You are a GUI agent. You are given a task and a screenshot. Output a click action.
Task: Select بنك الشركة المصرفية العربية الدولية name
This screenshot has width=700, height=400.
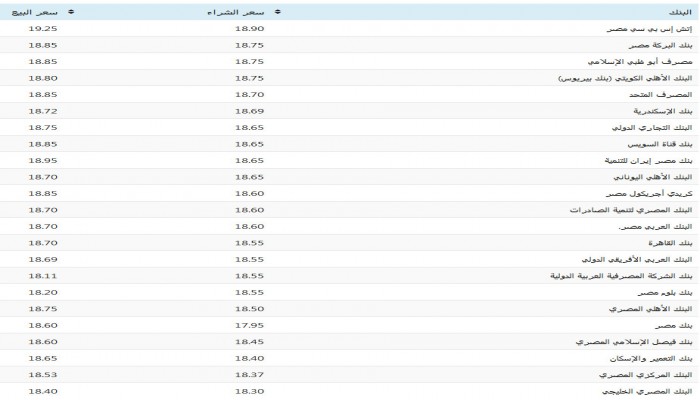point(621,276)
